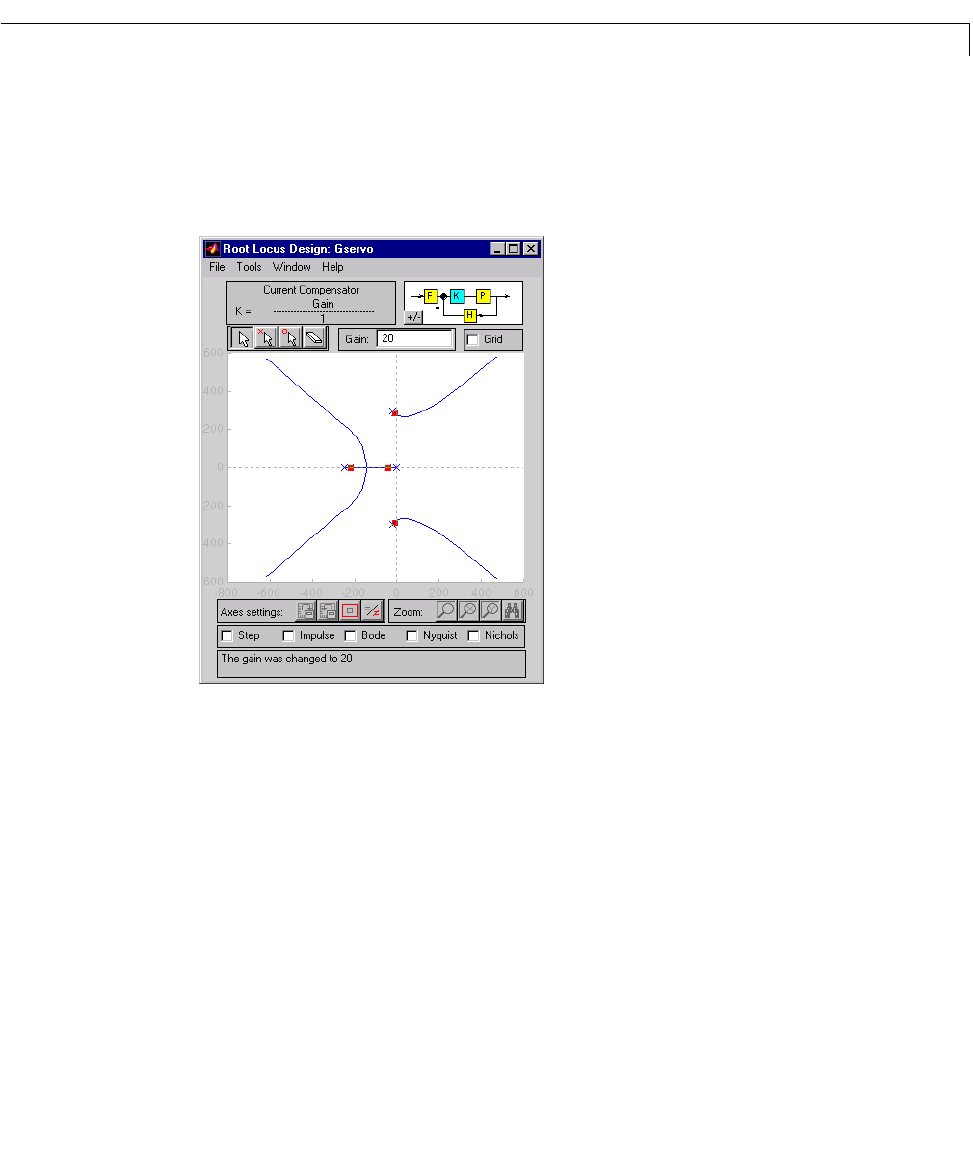Minimize the Root Locus Design window
Image resolution: width=973 pixels, height=1175 pixels.
497,249
